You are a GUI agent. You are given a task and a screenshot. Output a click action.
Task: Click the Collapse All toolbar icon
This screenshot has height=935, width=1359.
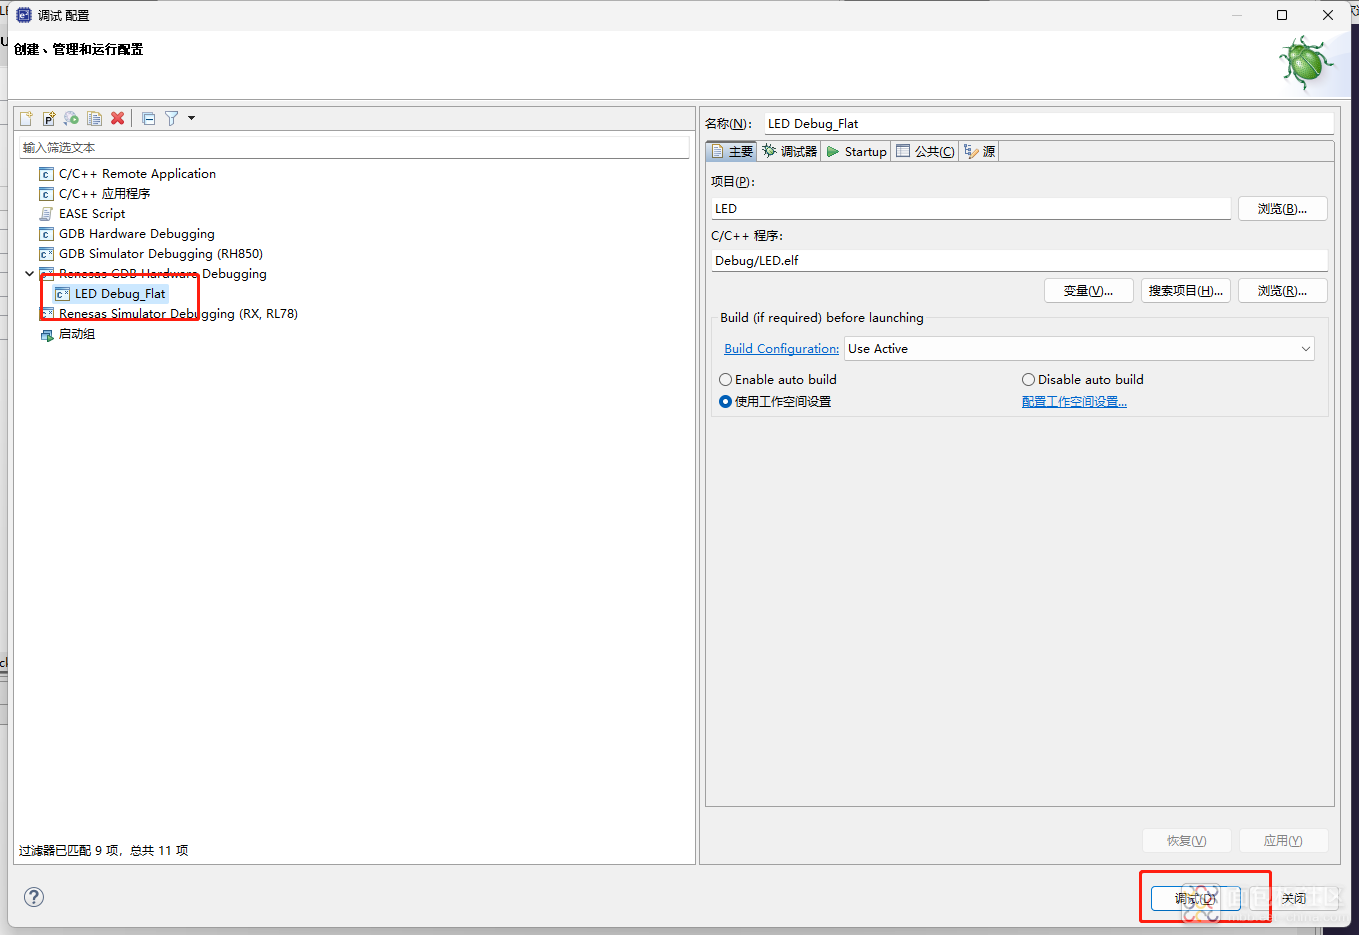pyautogui.click(x=148, y=118)
